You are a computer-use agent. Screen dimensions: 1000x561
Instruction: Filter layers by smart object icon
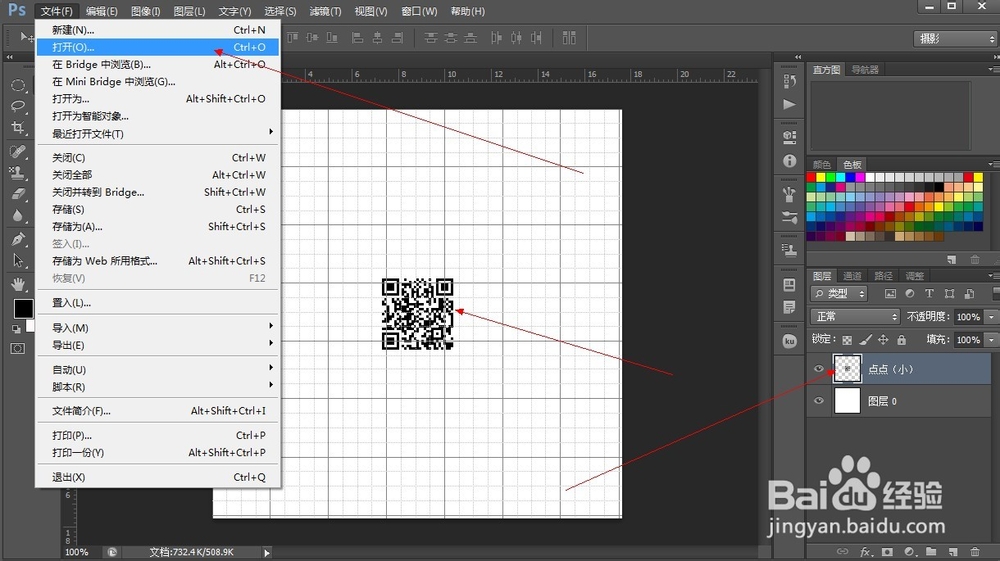coord(969,294)
